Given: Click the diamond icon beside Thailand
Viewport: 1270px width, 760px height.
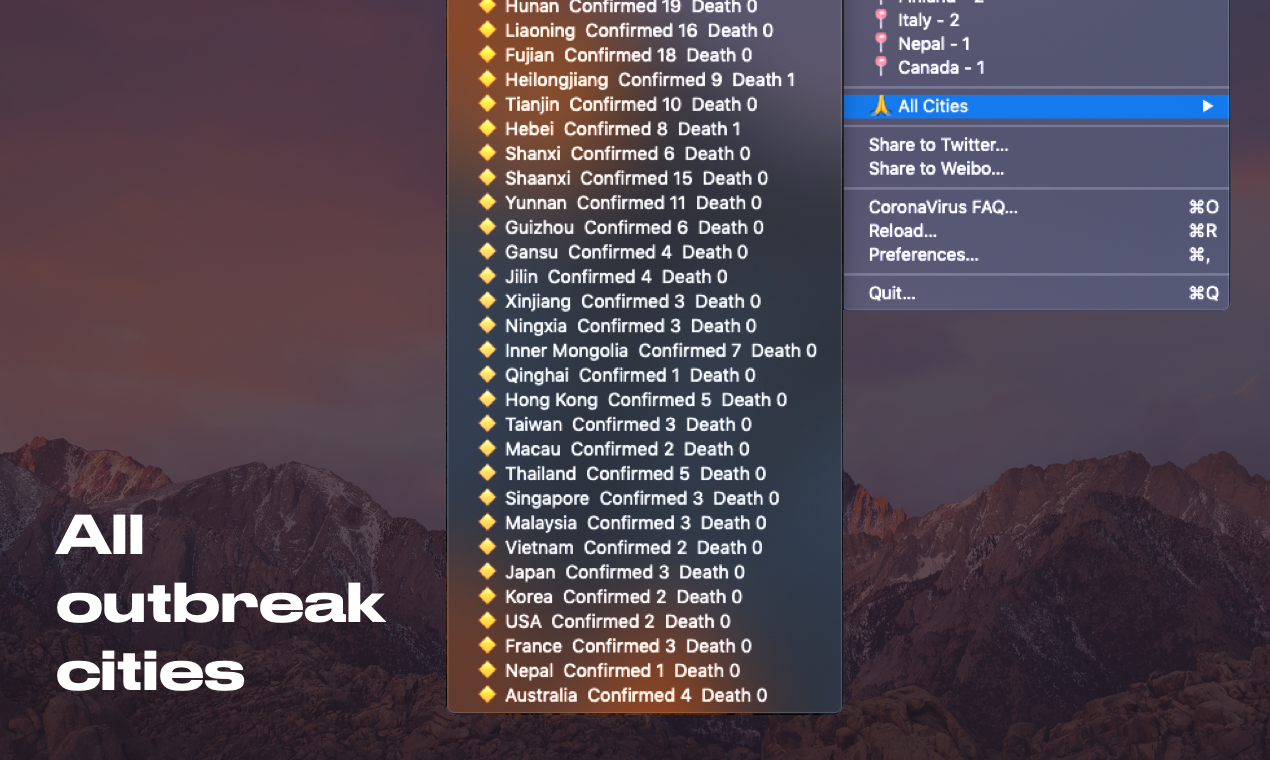Looking at the screenshot, I should [x=487, y=473].
